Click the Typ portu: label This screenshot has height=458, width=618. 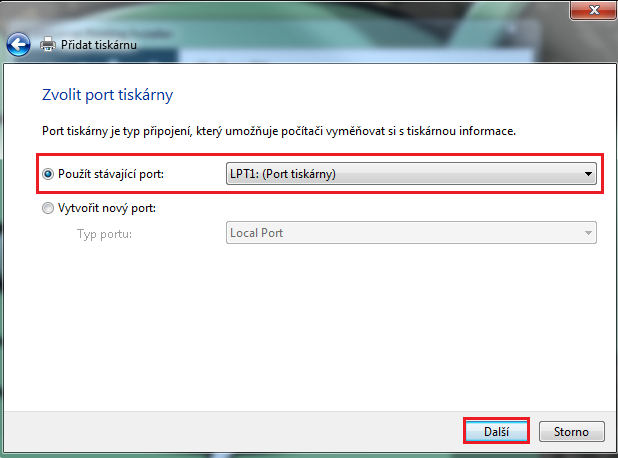[104, 234]
